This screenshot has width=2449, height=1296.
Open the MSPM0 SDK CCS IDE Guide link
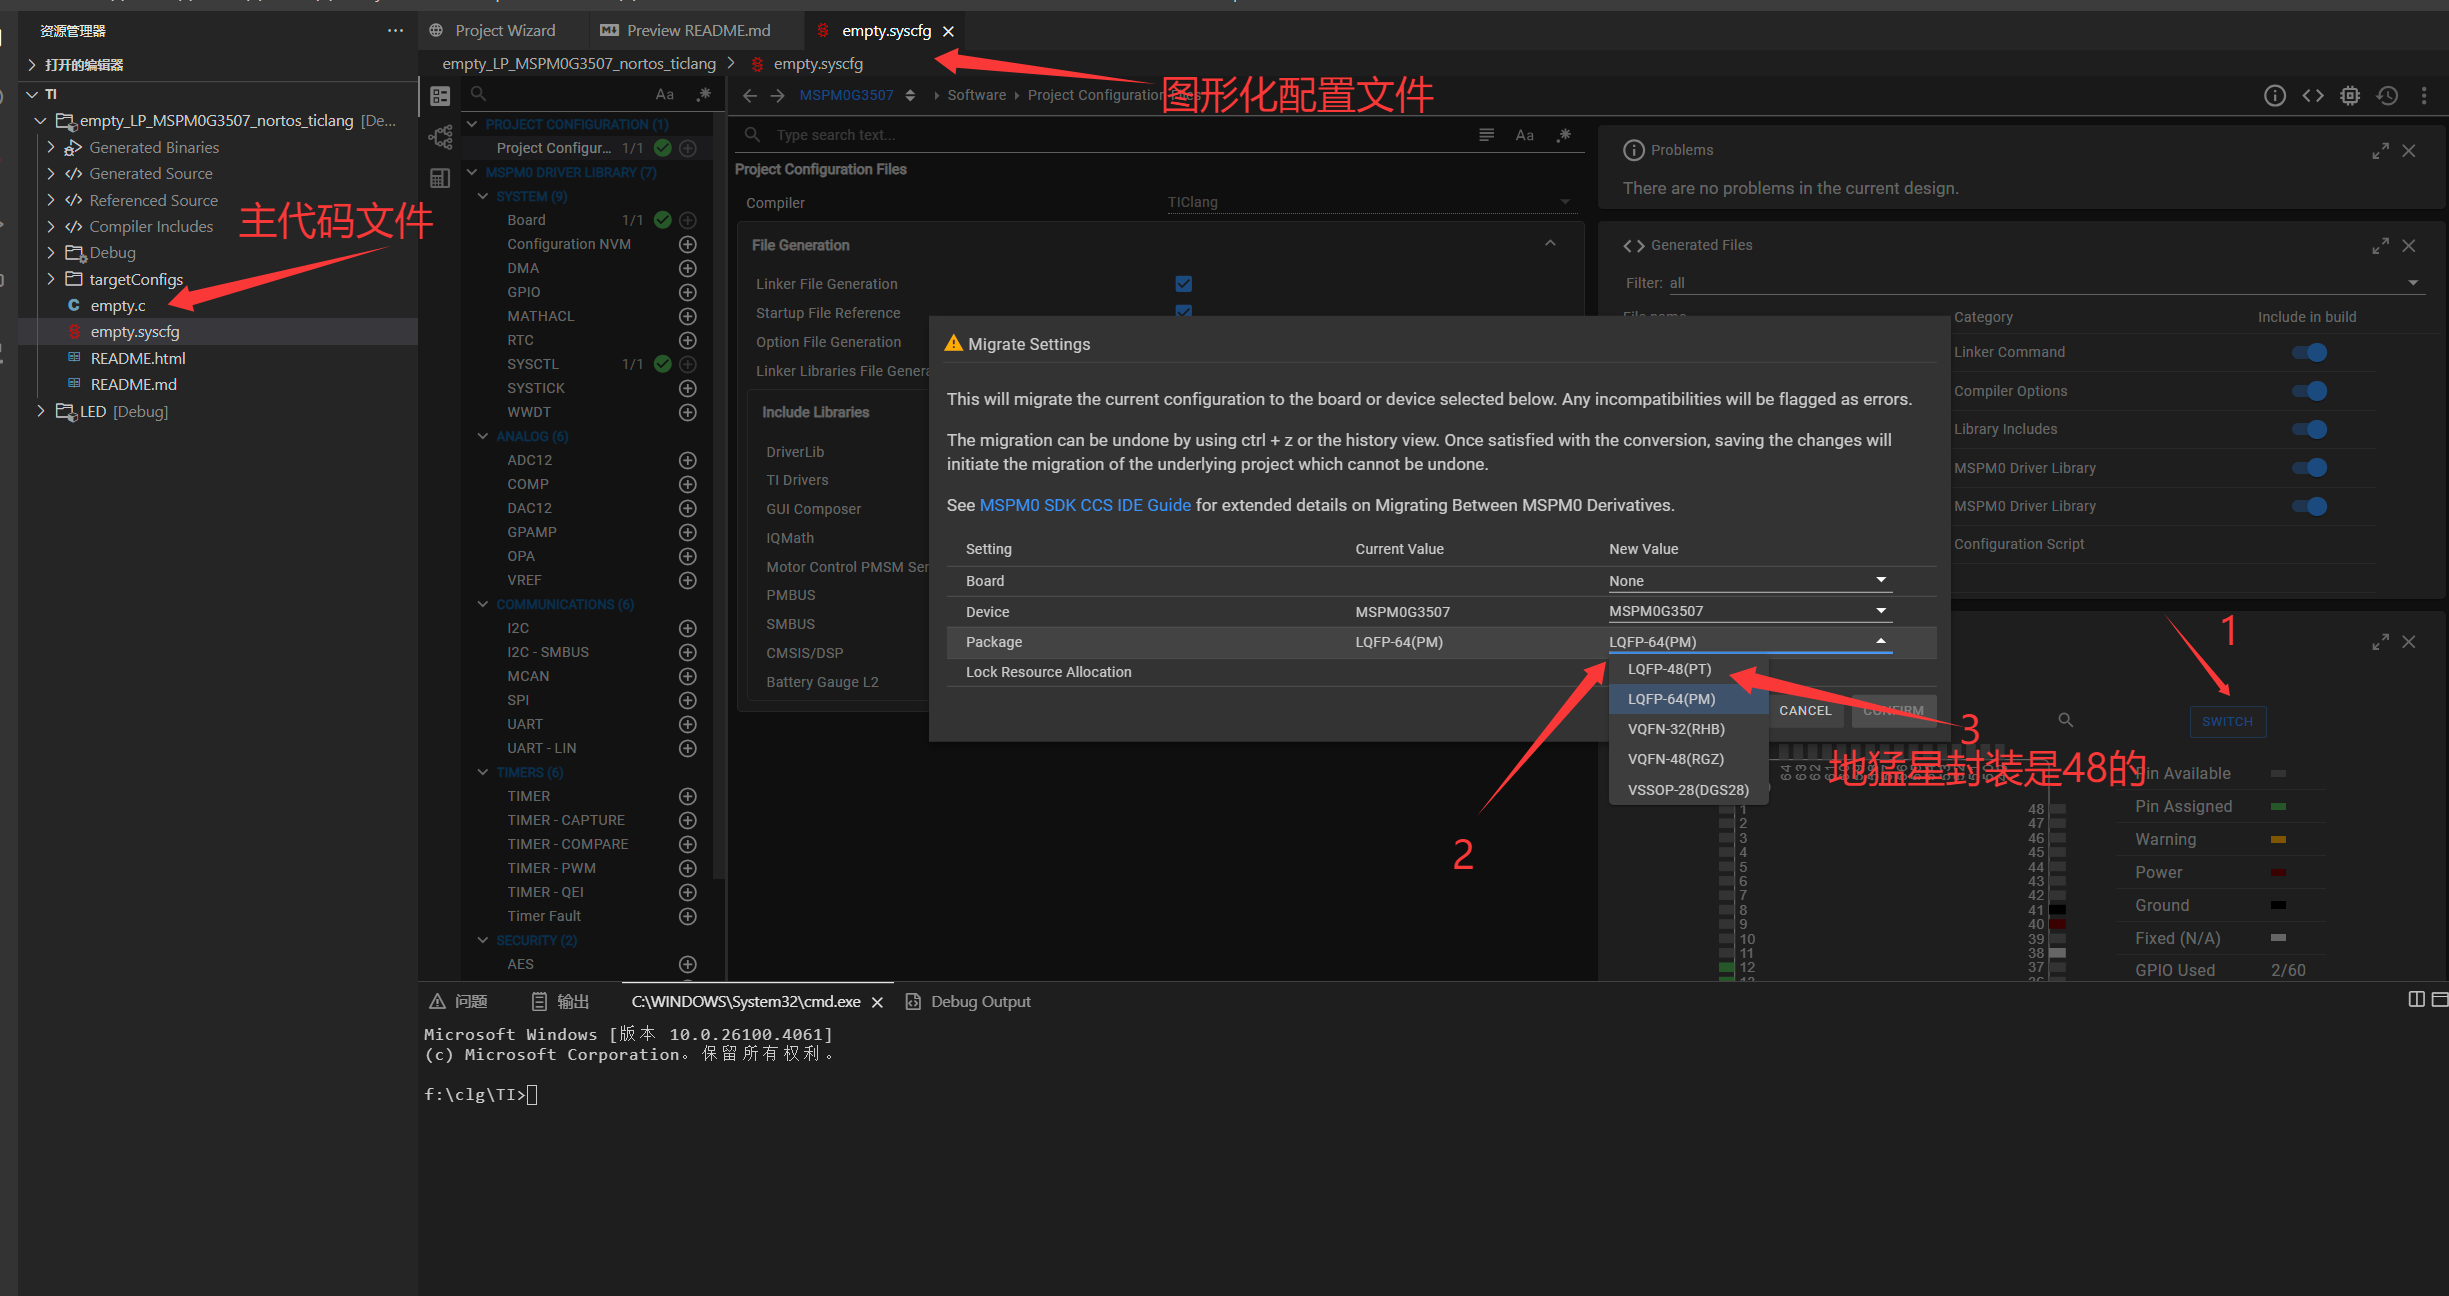1084,505
